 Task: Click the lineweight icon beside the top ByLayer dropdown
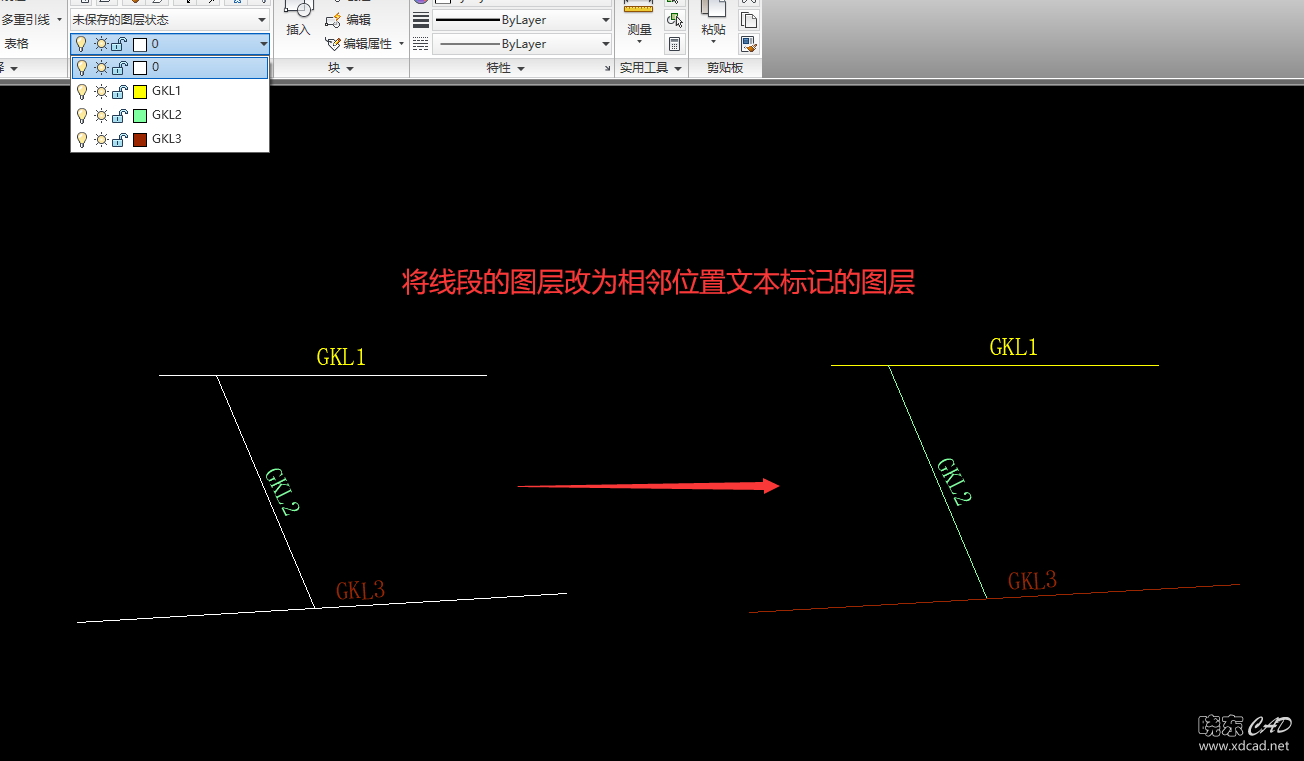pyautogui.click(x=421, y=20)
